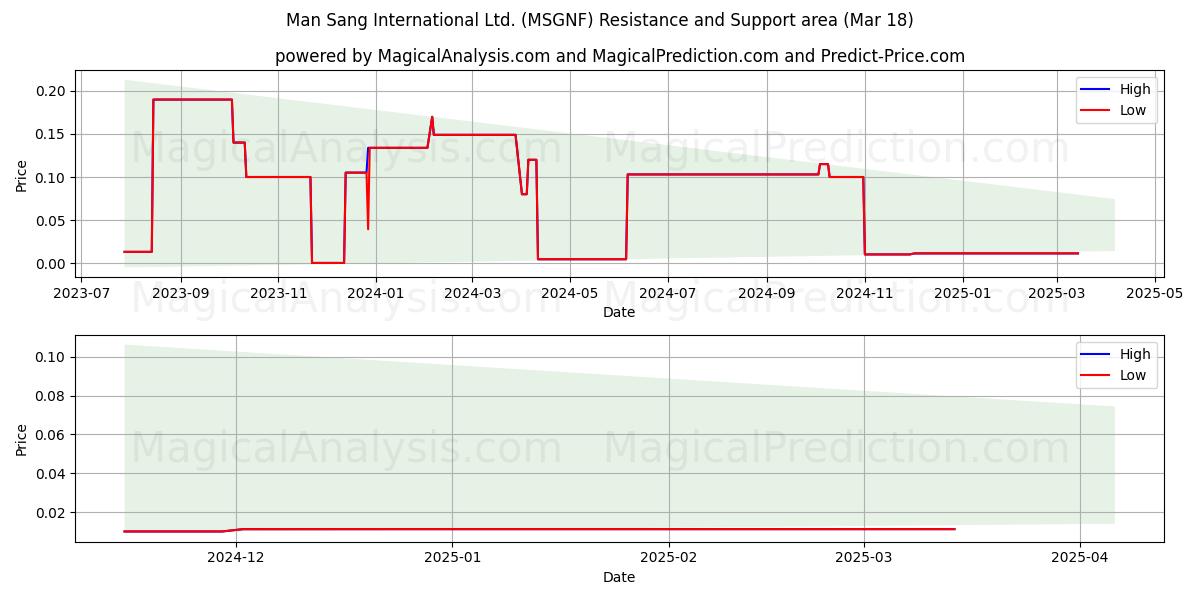Click the '2024-05' x-axis label on the top chart

(569, 293)
